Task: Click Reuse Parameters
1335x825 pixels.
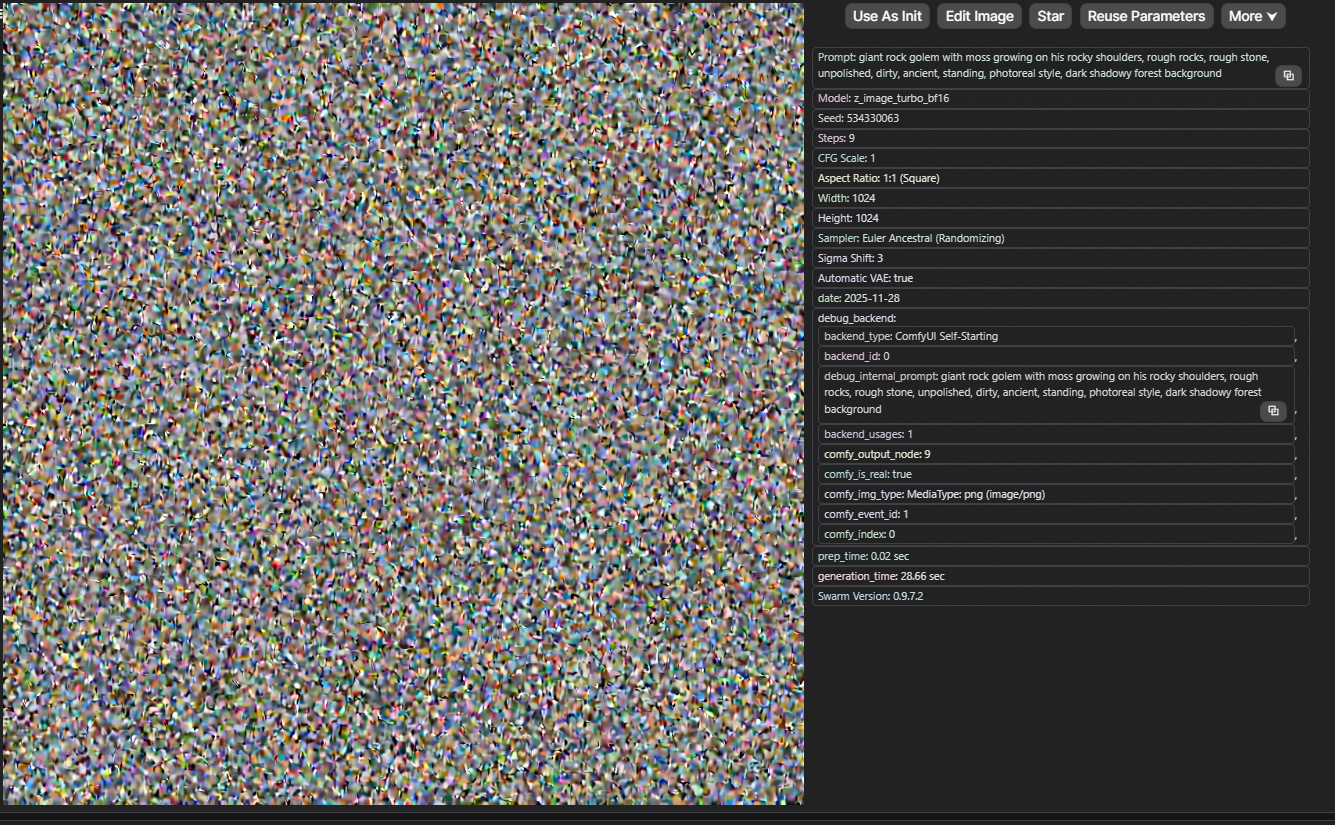Action: pyautogui.click(x=1146, y=16)
